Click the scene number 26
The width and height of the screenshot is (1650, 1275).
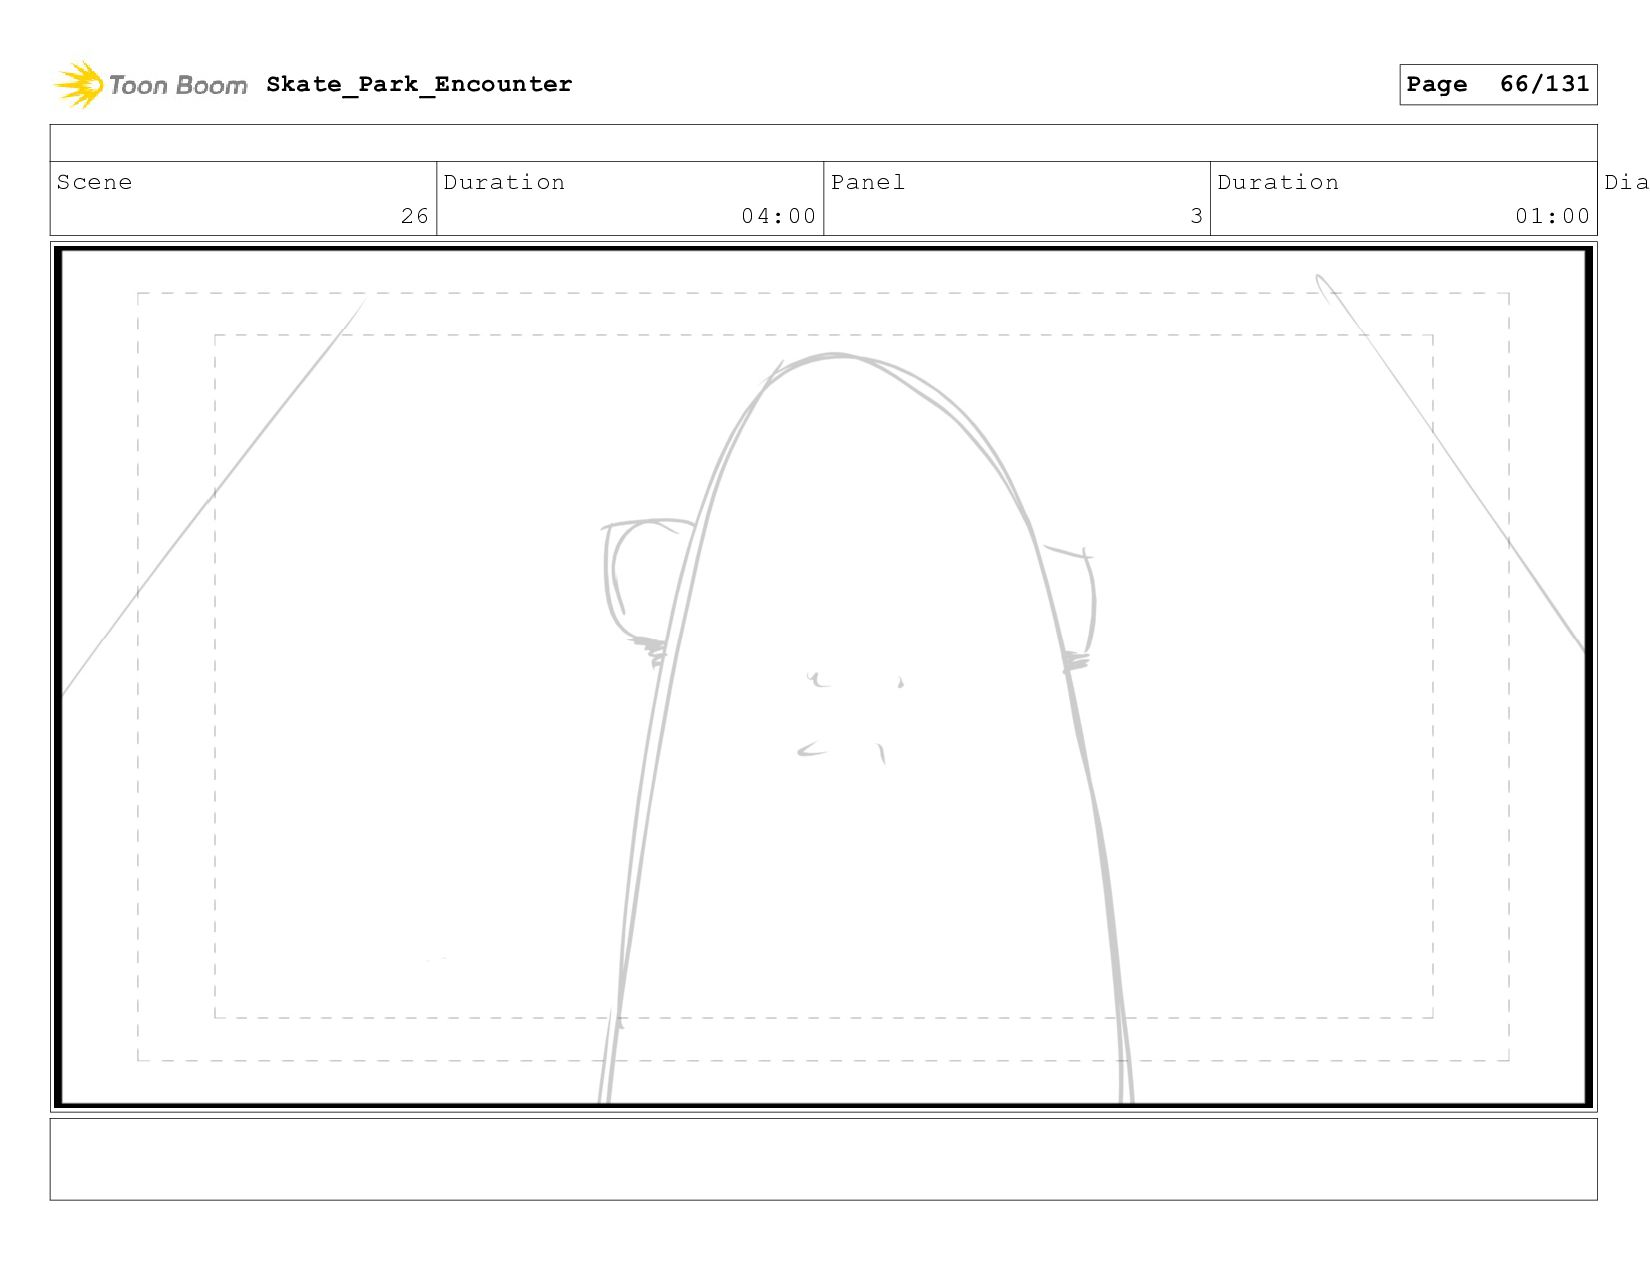click(415, 216)
